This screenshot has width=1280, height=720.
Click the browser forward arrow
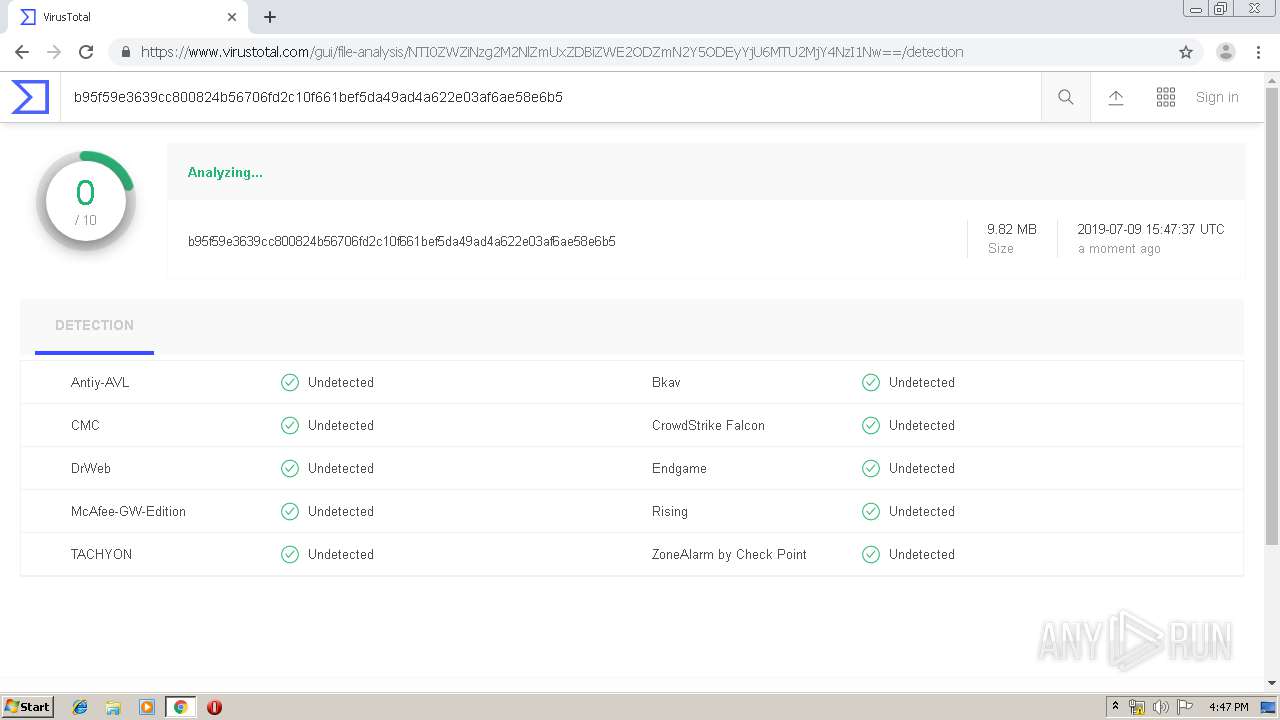[x=54, y=52]
